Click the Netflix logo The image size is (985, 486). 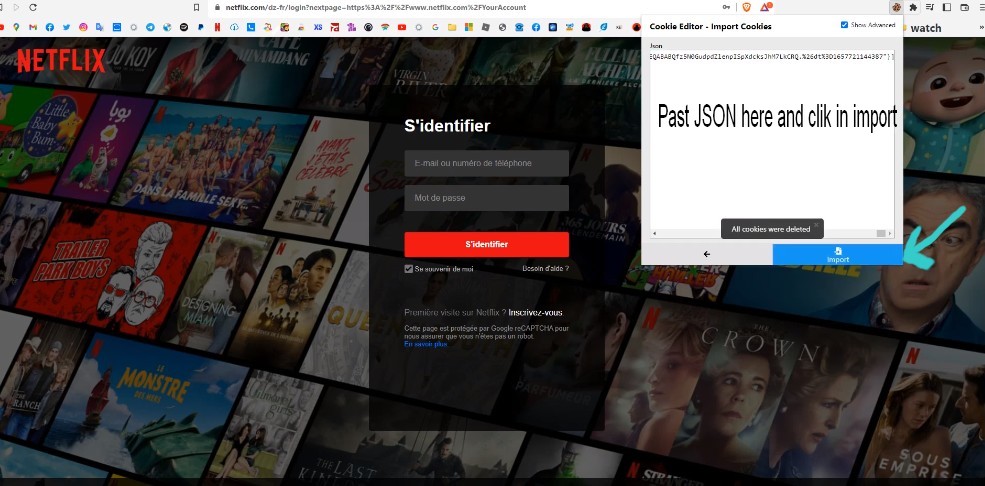[x=61, y=62]
